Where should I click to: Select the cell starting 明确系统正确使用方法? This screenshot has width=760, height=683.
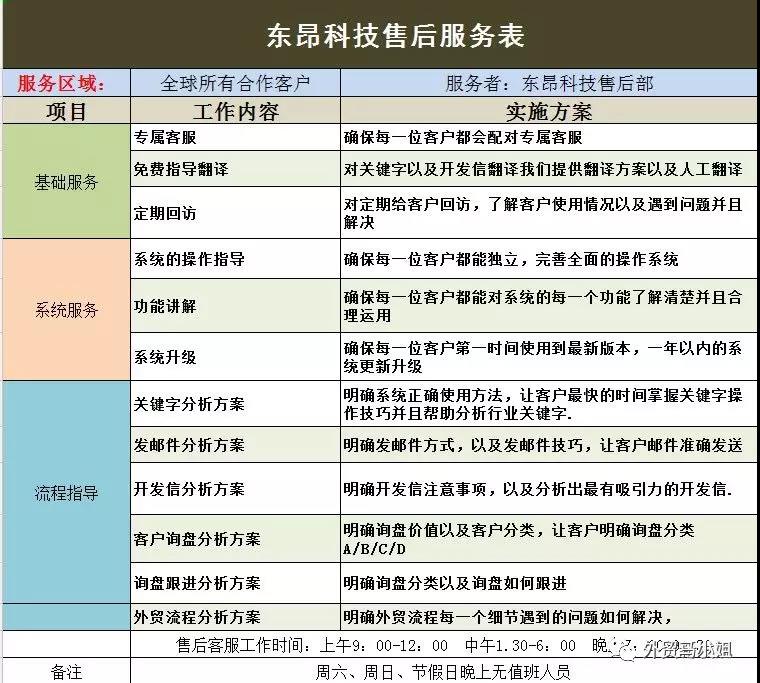[x=549, y=404]
